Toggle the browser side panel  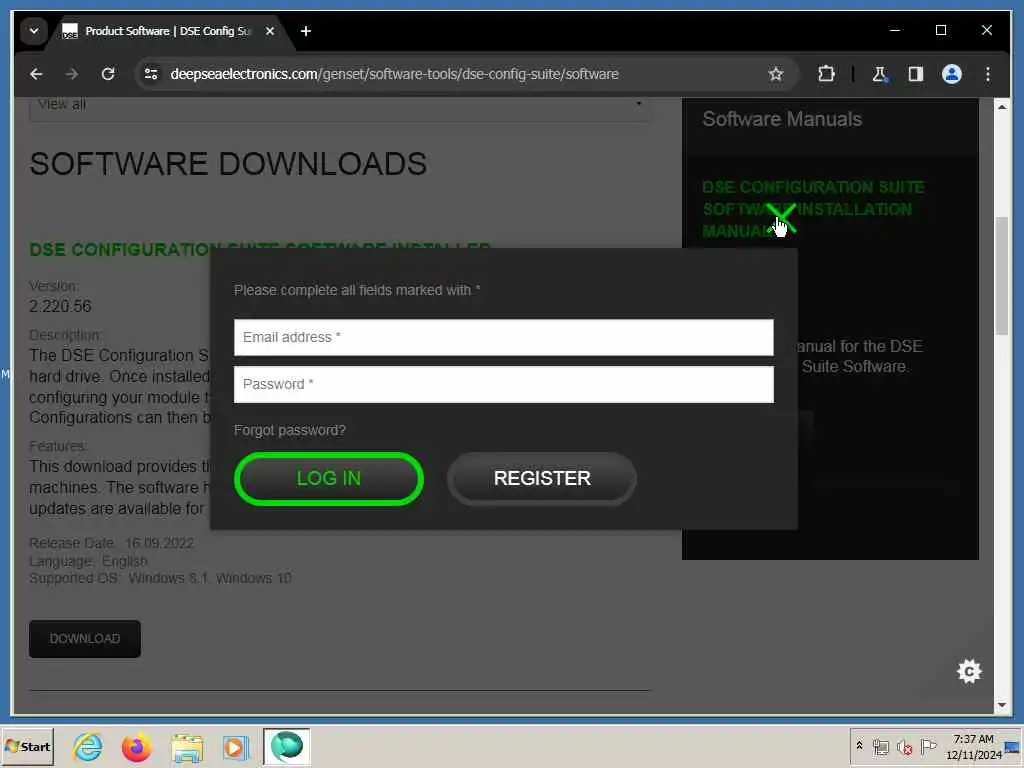[x=916, y=74]
